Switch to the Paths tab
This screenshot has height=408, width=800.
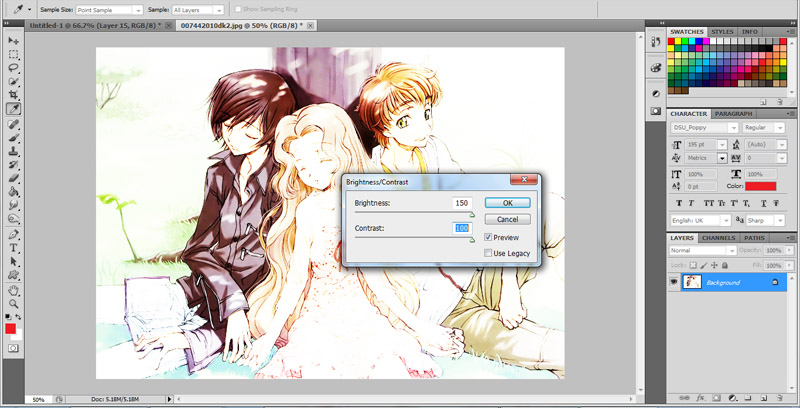754,238
